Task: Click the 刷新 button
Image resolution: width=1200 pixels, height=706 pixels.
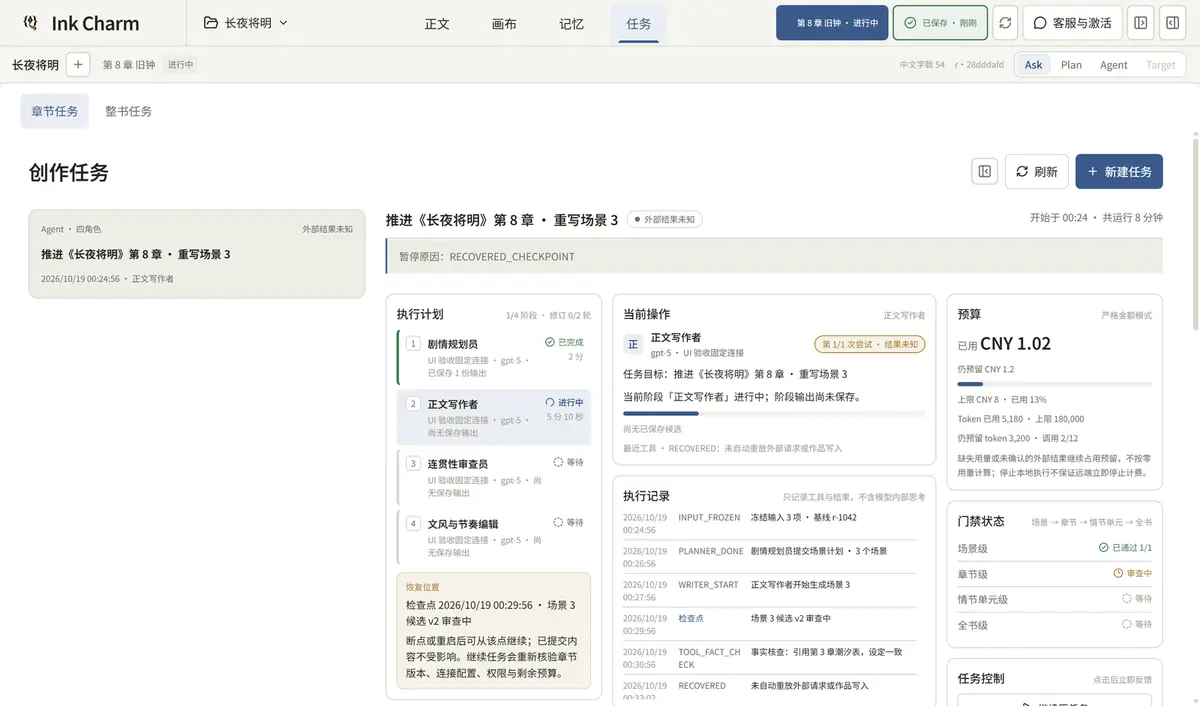Action: (x=1037, y=171)
